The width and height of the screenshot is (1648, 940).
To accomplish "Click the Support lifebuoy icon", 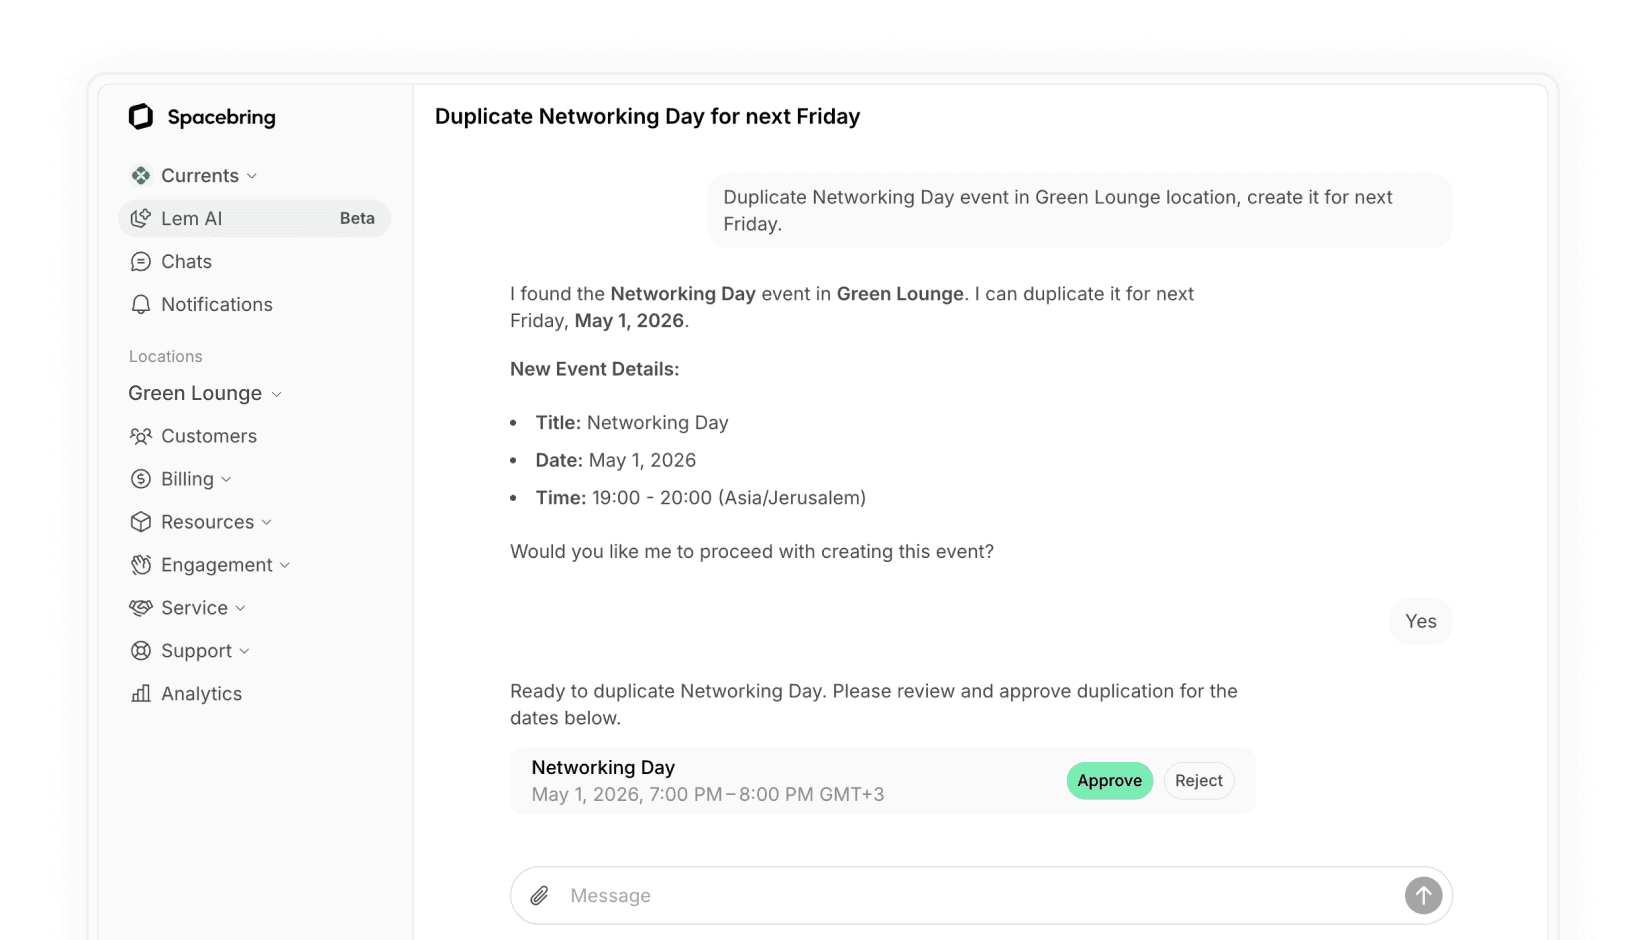I will tap(141, 651).
